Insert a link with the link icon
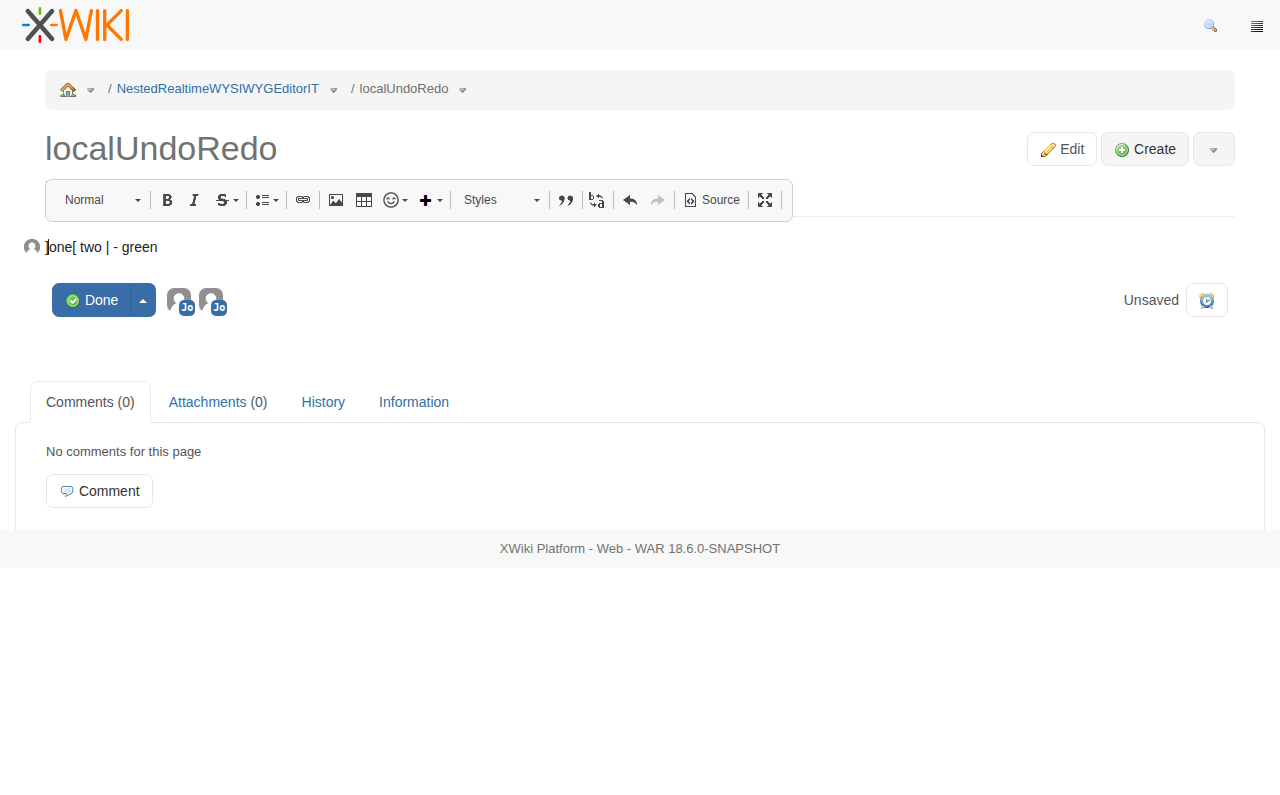This screenshot has height=795, width=1280. [303, 200]
